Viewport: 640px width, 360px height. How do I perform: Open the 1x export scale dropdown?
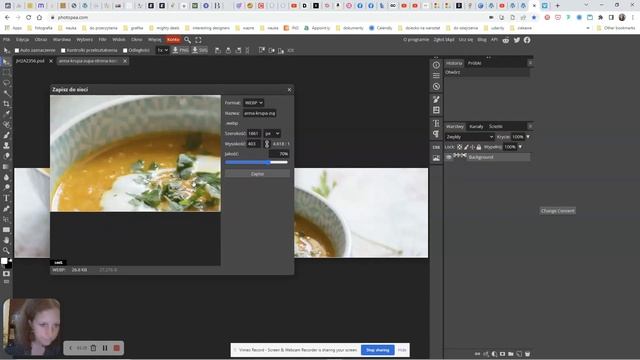[x=162, y=50]
